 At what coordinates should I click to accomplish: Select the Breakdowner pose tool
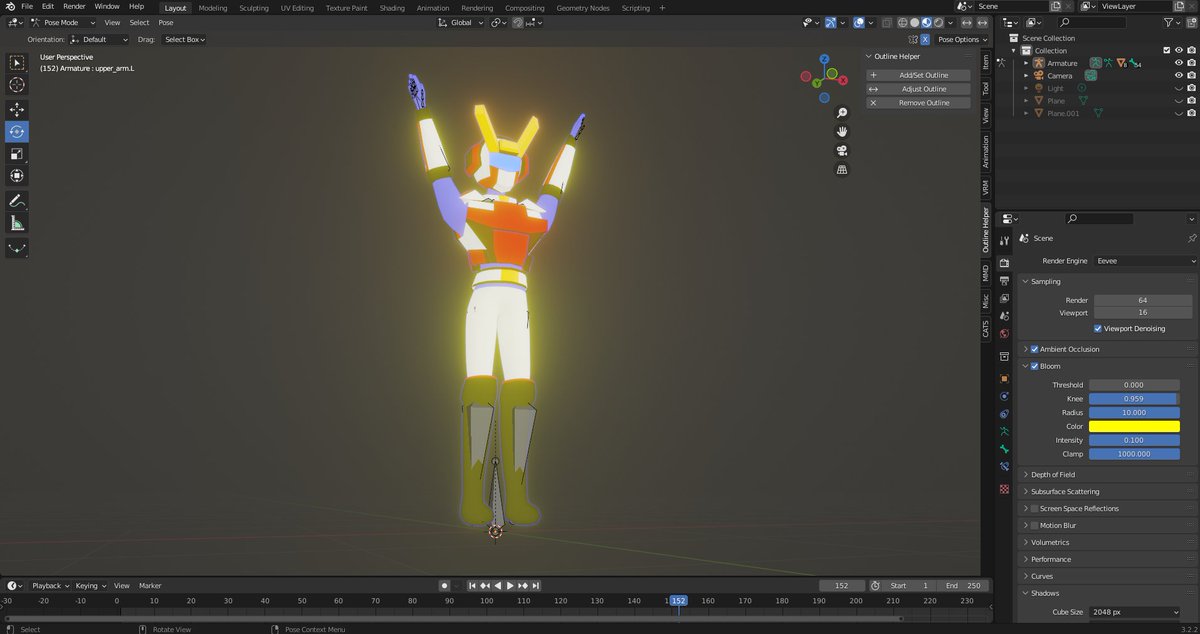coord(17,248)
